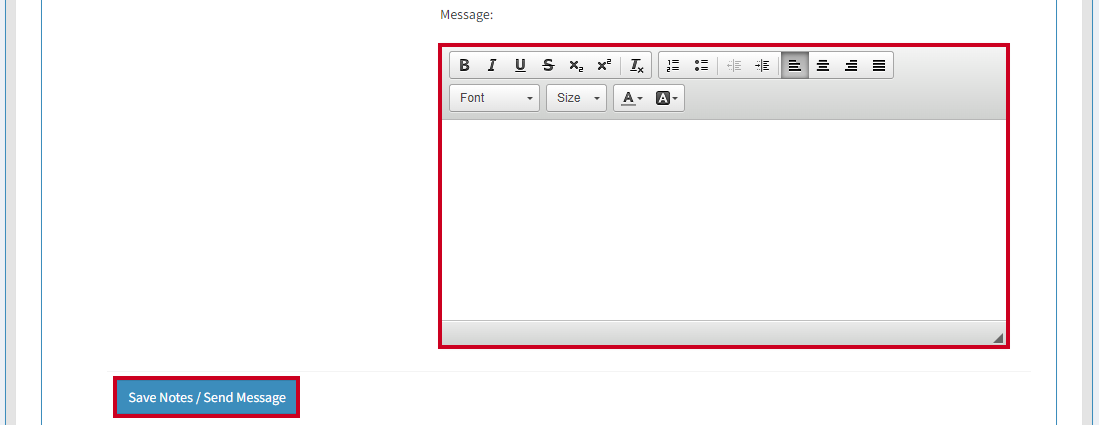Remove text formatting
The height and width of the screenshot is (425, 1099).
(636, 65)
